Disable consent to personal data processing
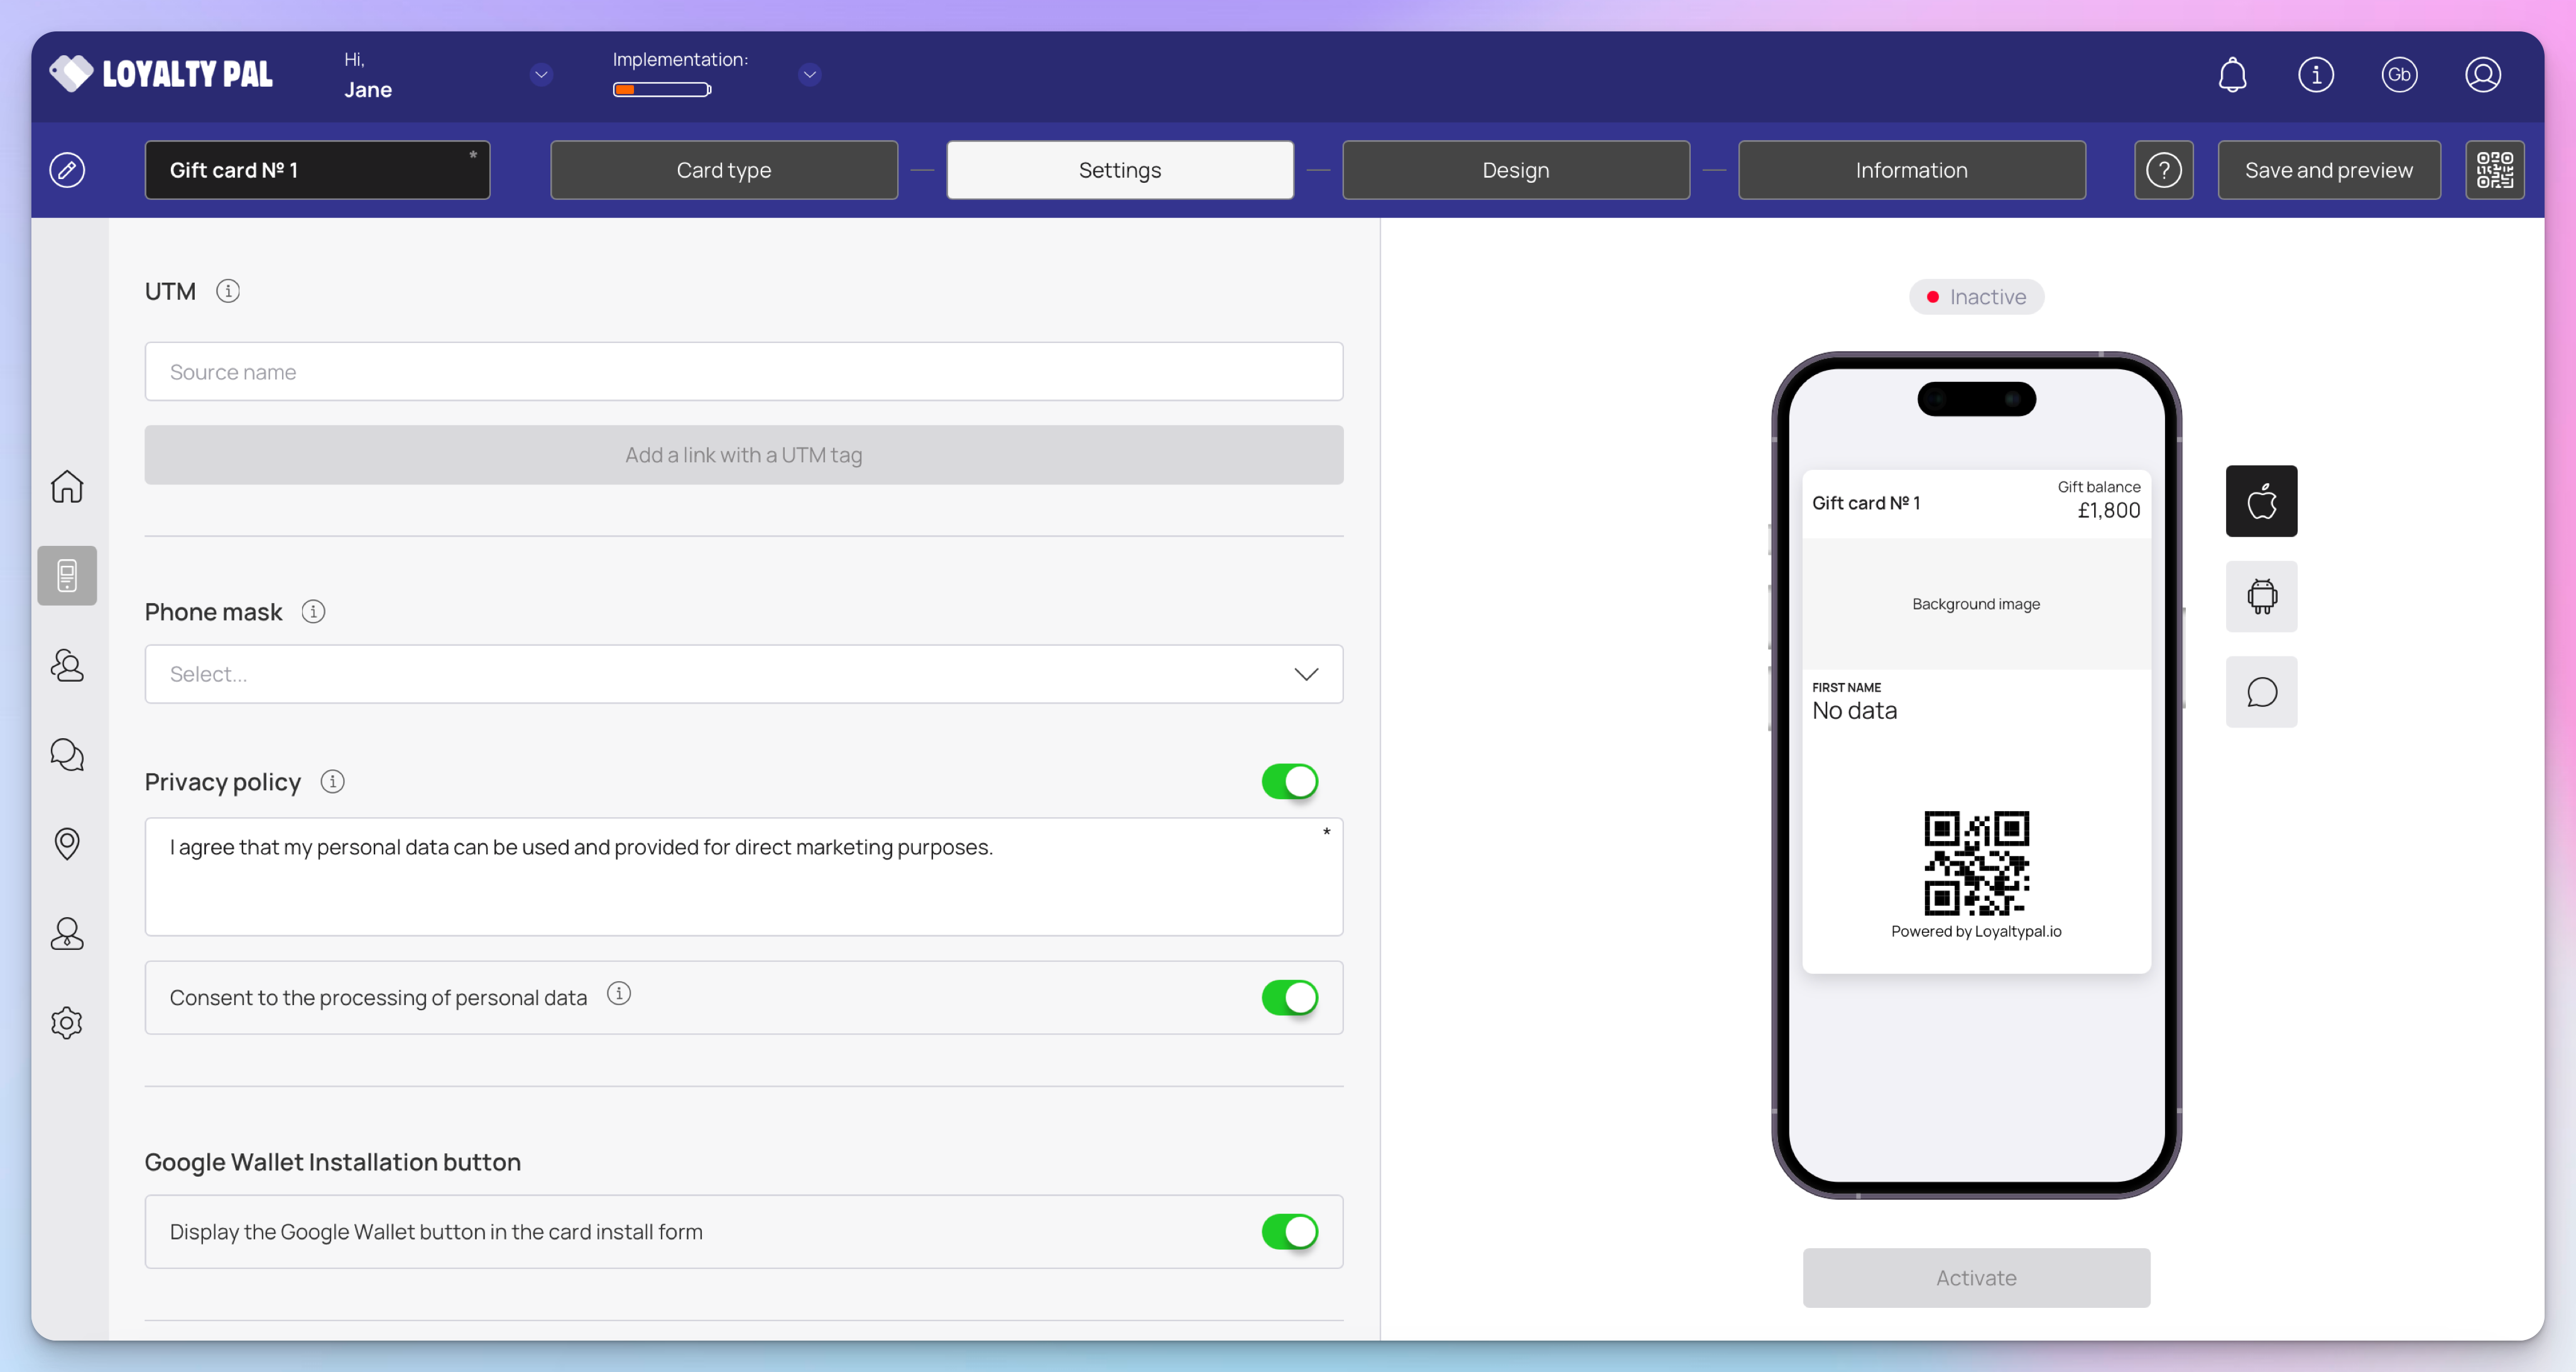 point(1289,997)
